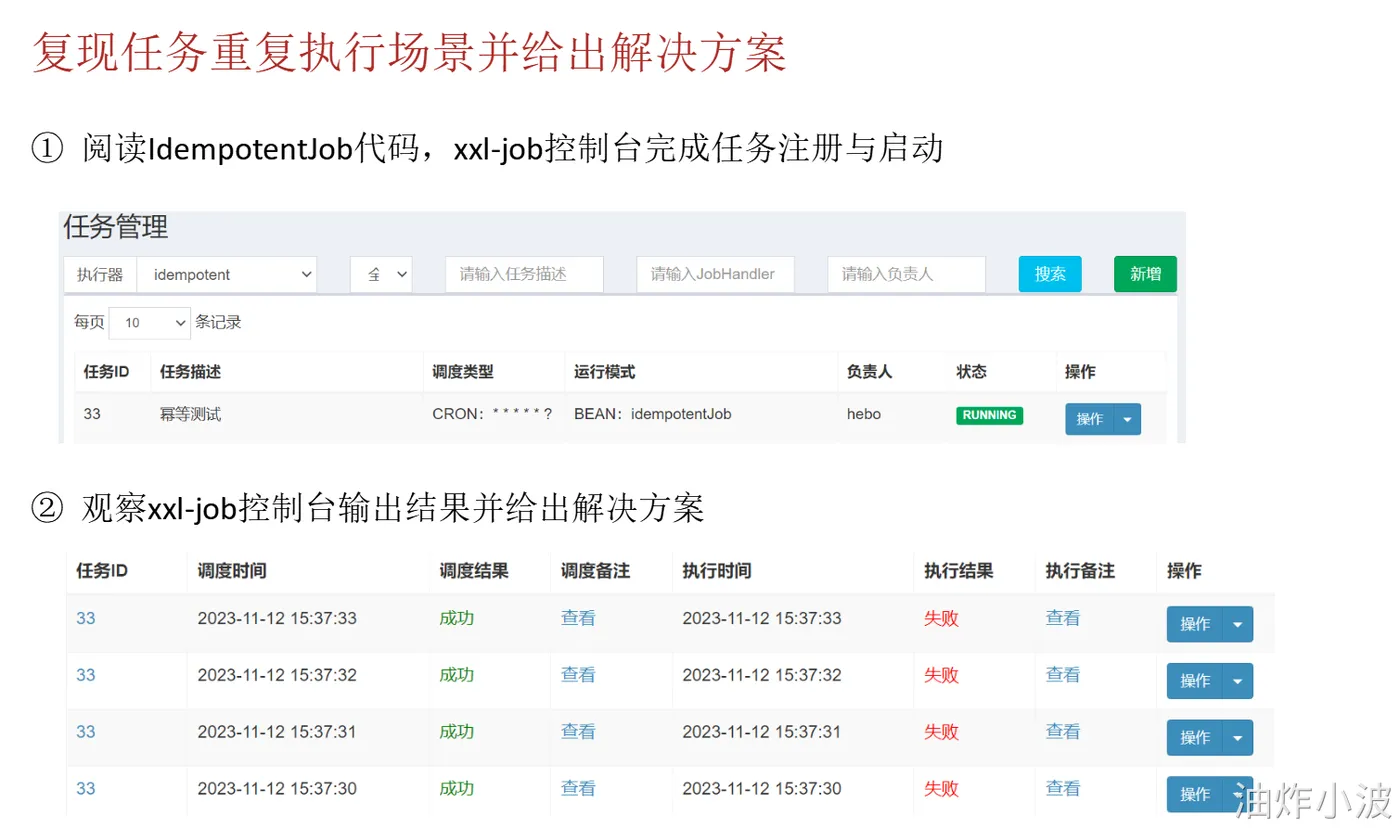Click the 执行时间 column header

click(x=717, y=571)
